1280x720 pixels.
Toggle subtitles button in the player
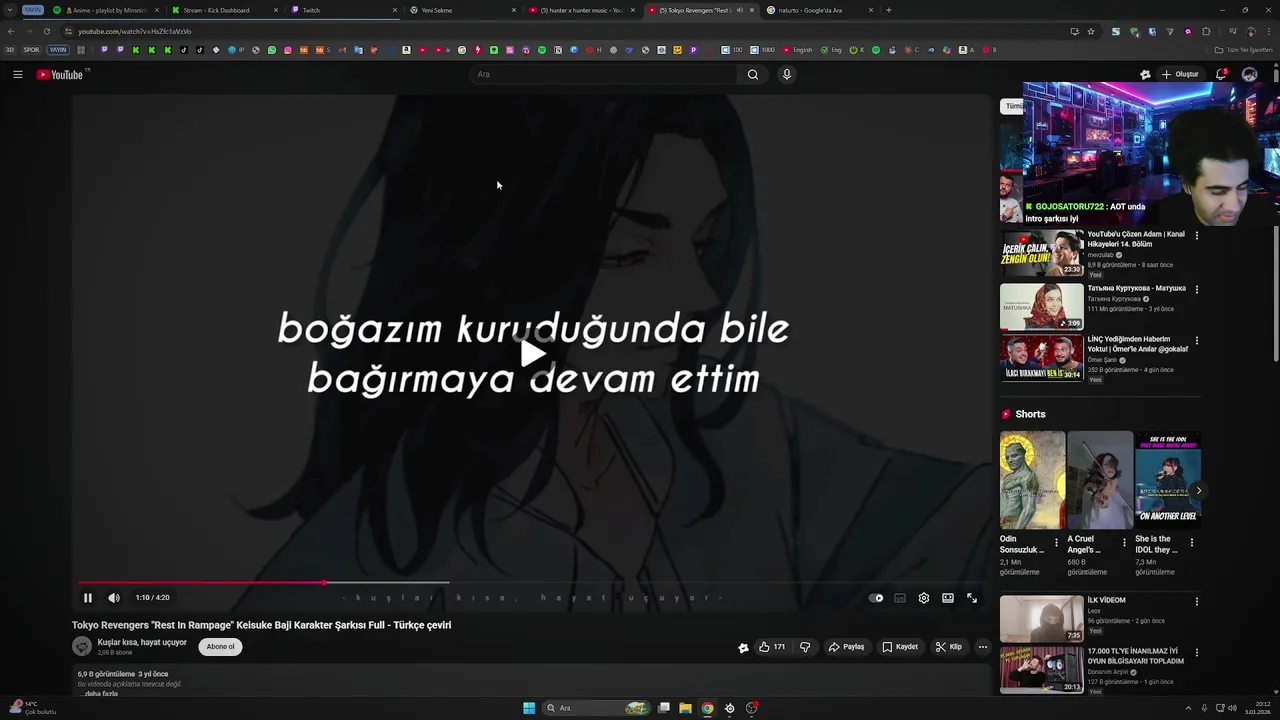click(900, 598)
